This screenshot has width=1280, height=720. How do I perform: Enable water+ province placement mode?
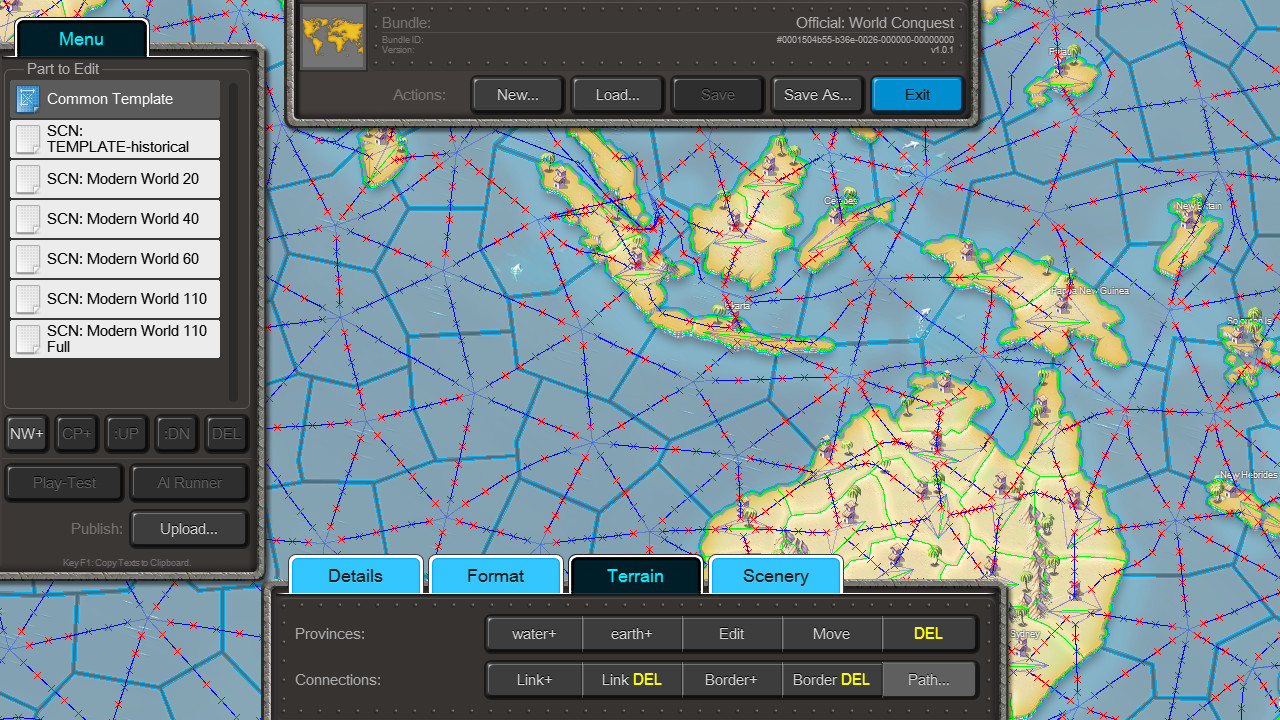point(534,633)
